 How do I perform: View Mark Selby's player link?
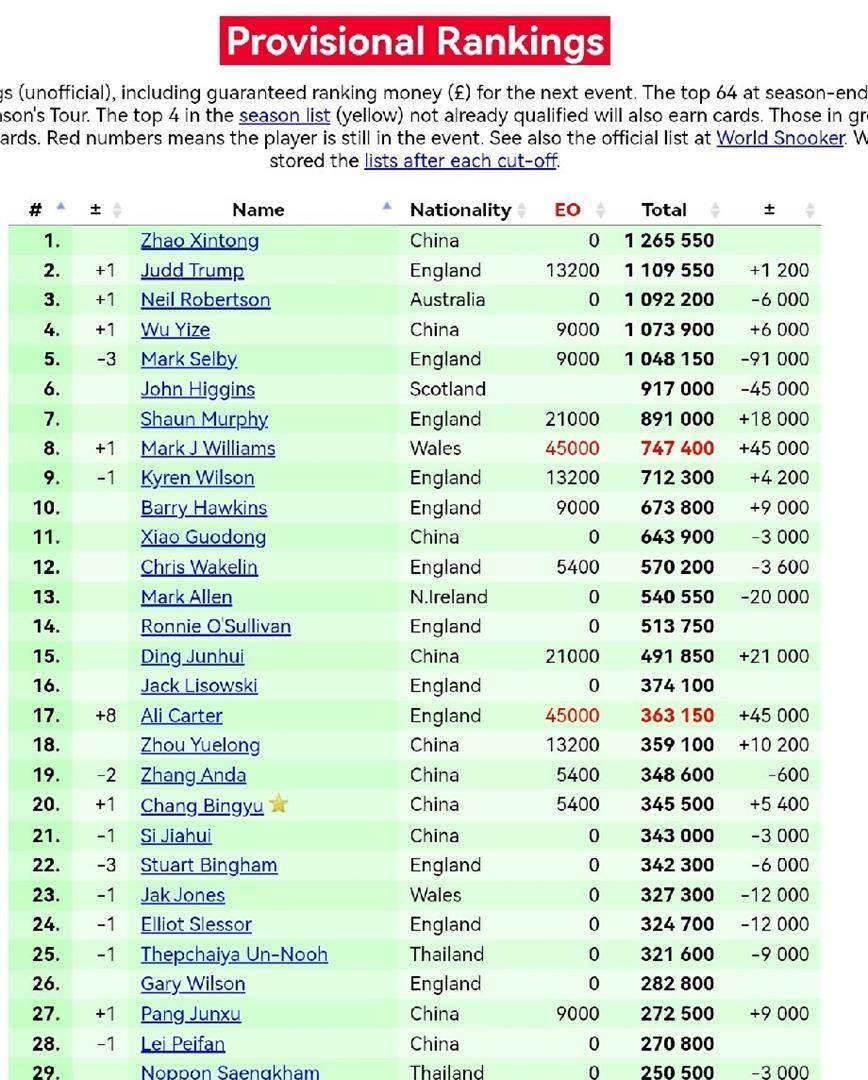coord(189,359)
